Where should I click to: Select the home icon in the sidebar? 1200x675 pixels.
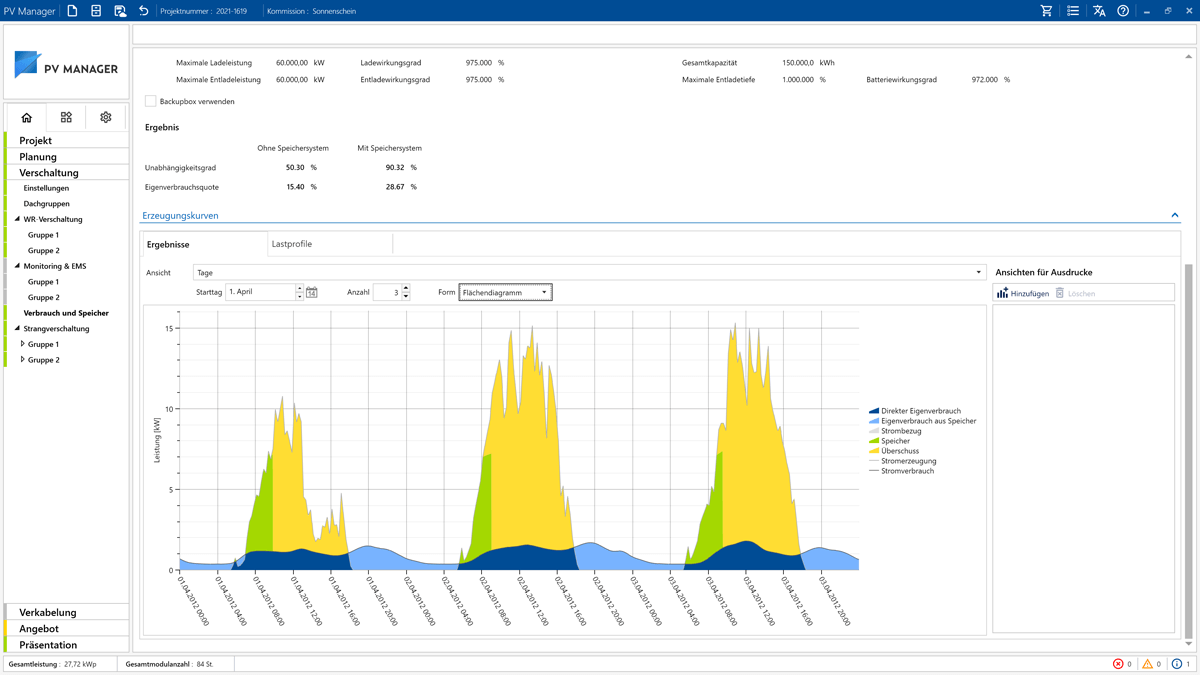26,117
